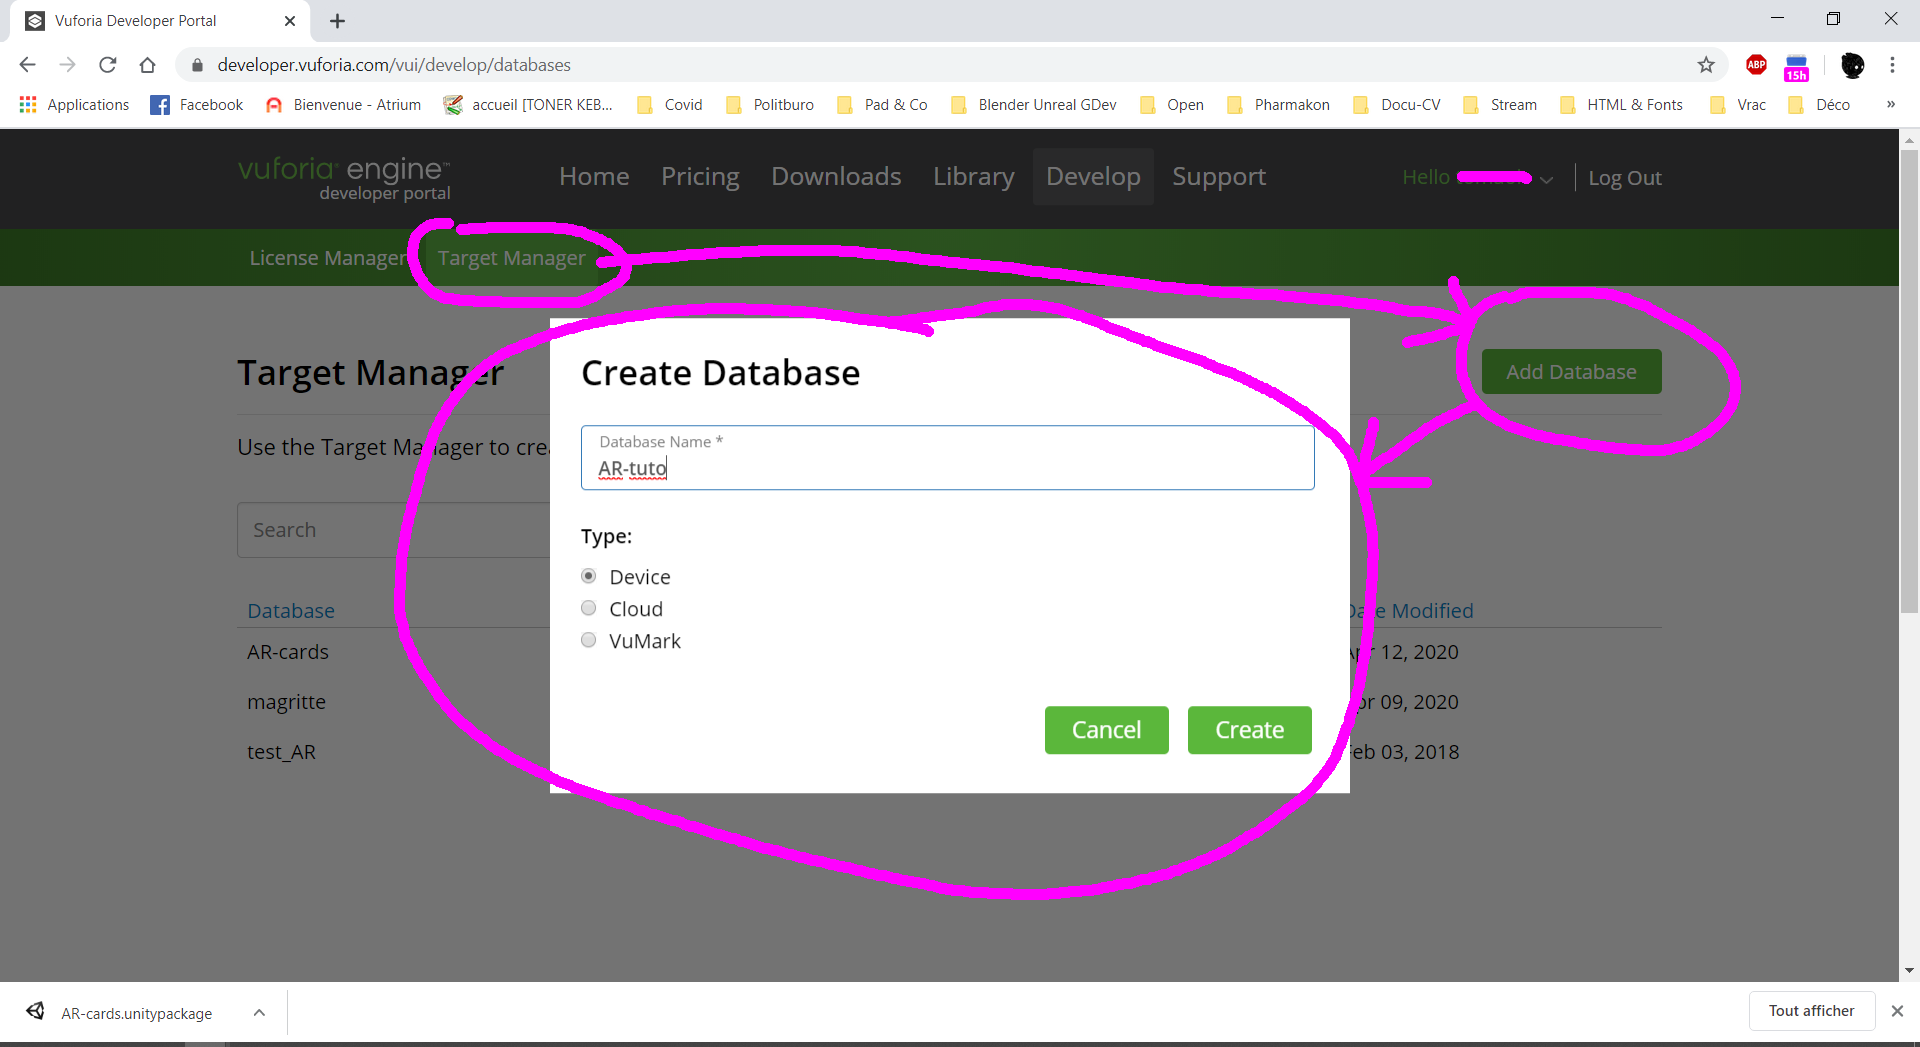1920x1047 pixels.
Task: Open the Déco bookmark folder
Action: (1820, 105)
